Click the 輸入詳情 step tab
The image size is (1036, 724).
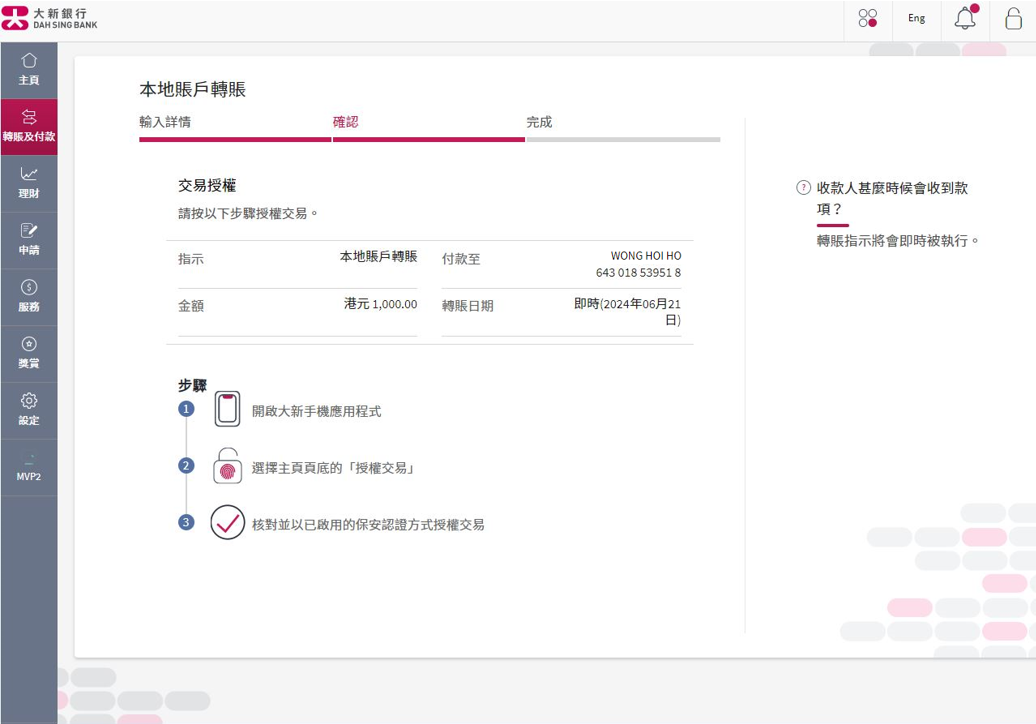tap(165, 122)
